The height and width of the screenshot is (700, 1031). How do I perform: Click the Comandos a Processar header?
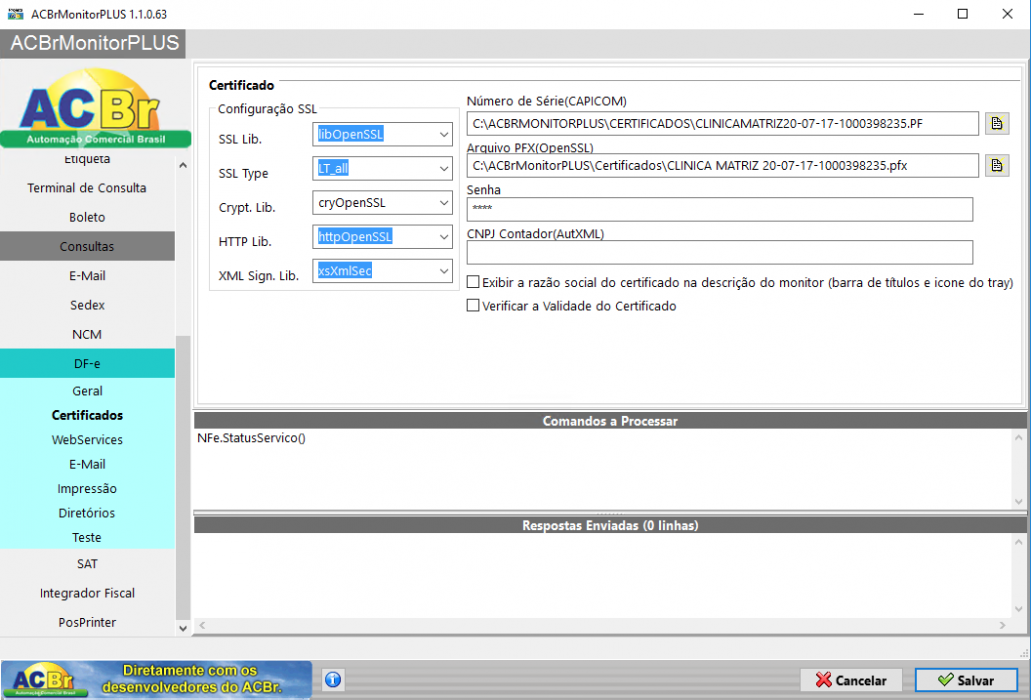[x=610, y=421]
